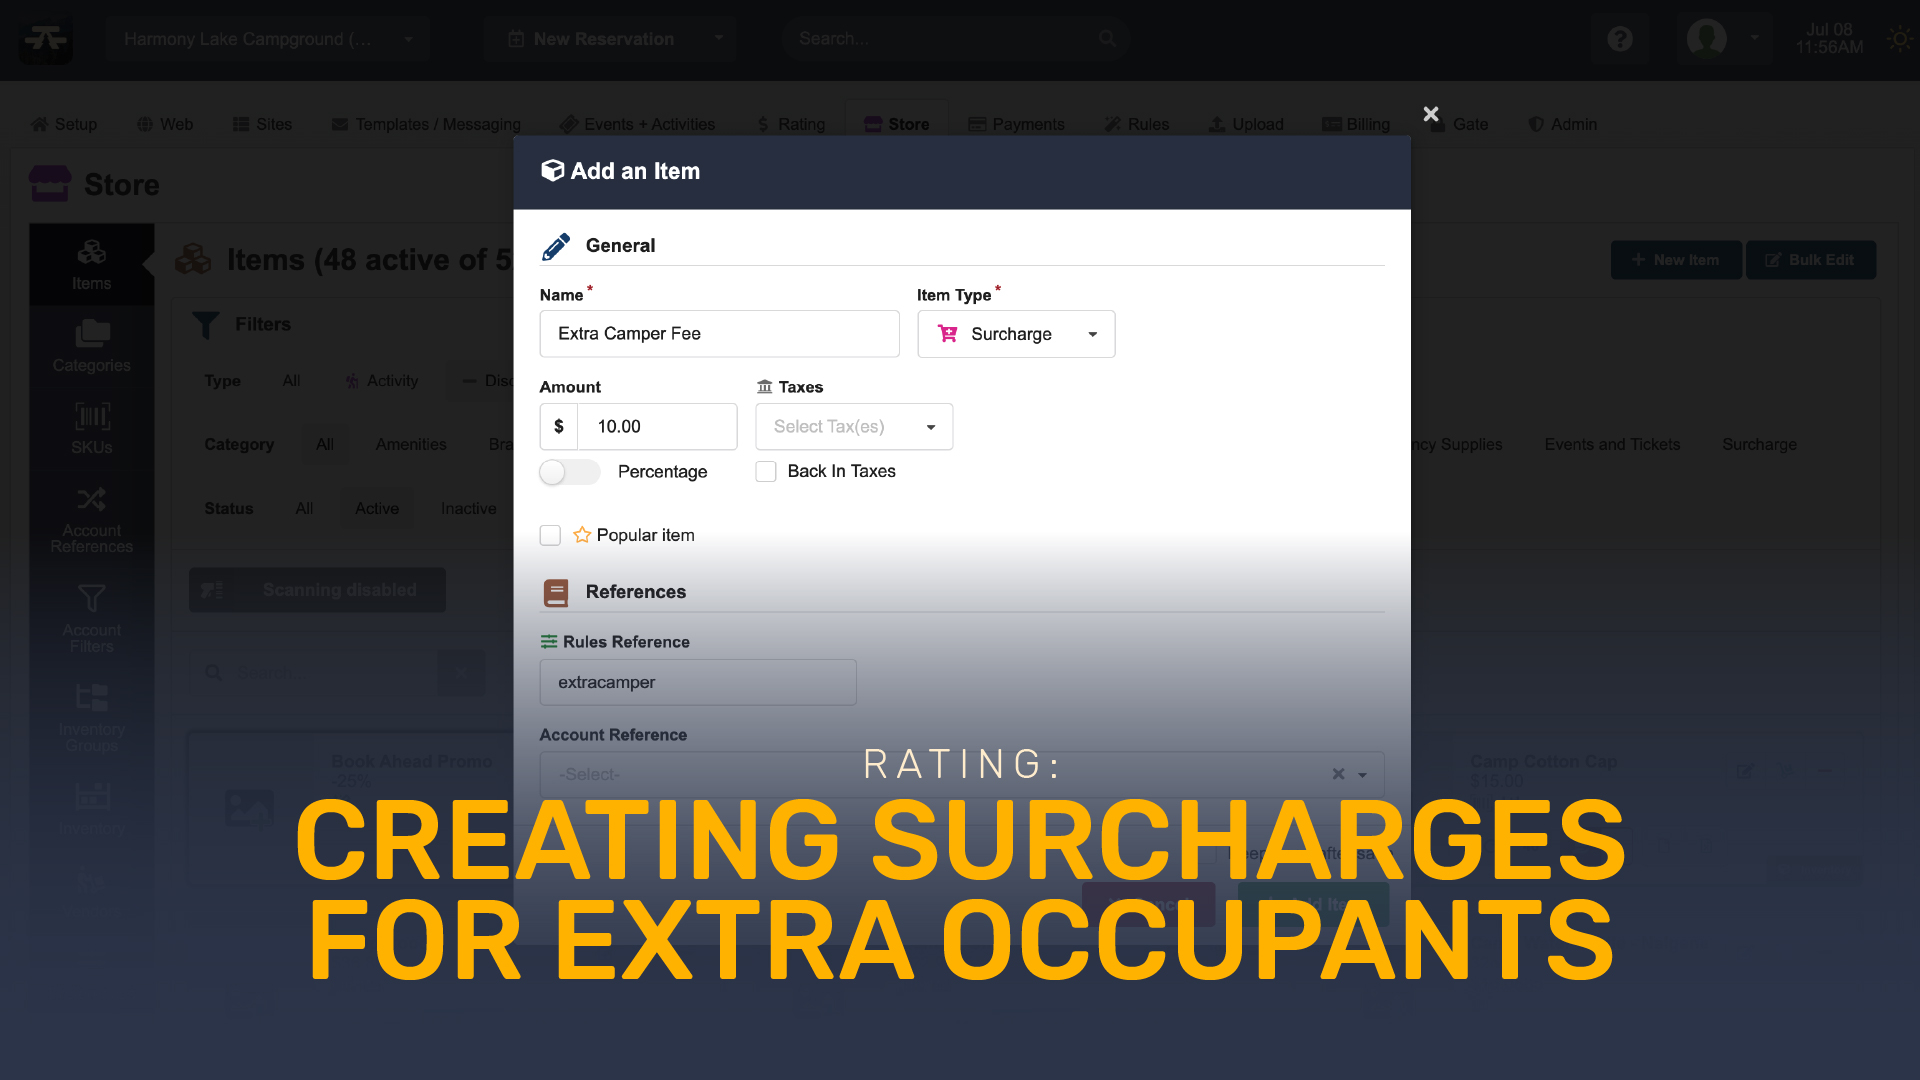Image resolution: width=1920 pixels, height=1080 pixels.
Task: Click the user avatar icon
Action: [x=1706, y=39]
